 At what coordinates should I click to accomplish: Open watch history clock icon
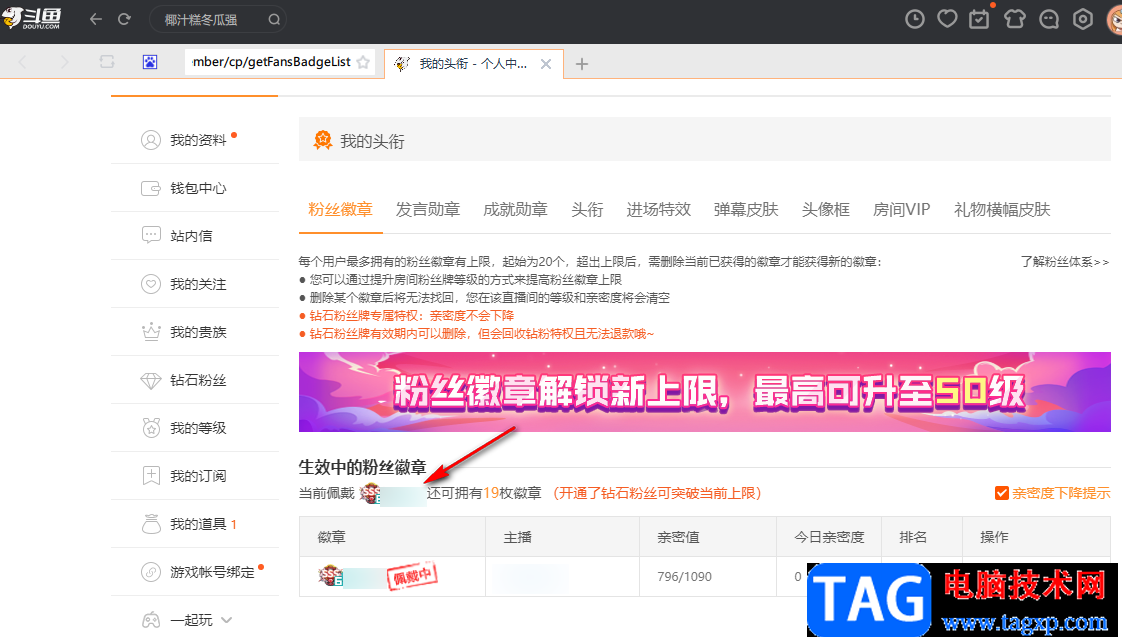[914, 19]
